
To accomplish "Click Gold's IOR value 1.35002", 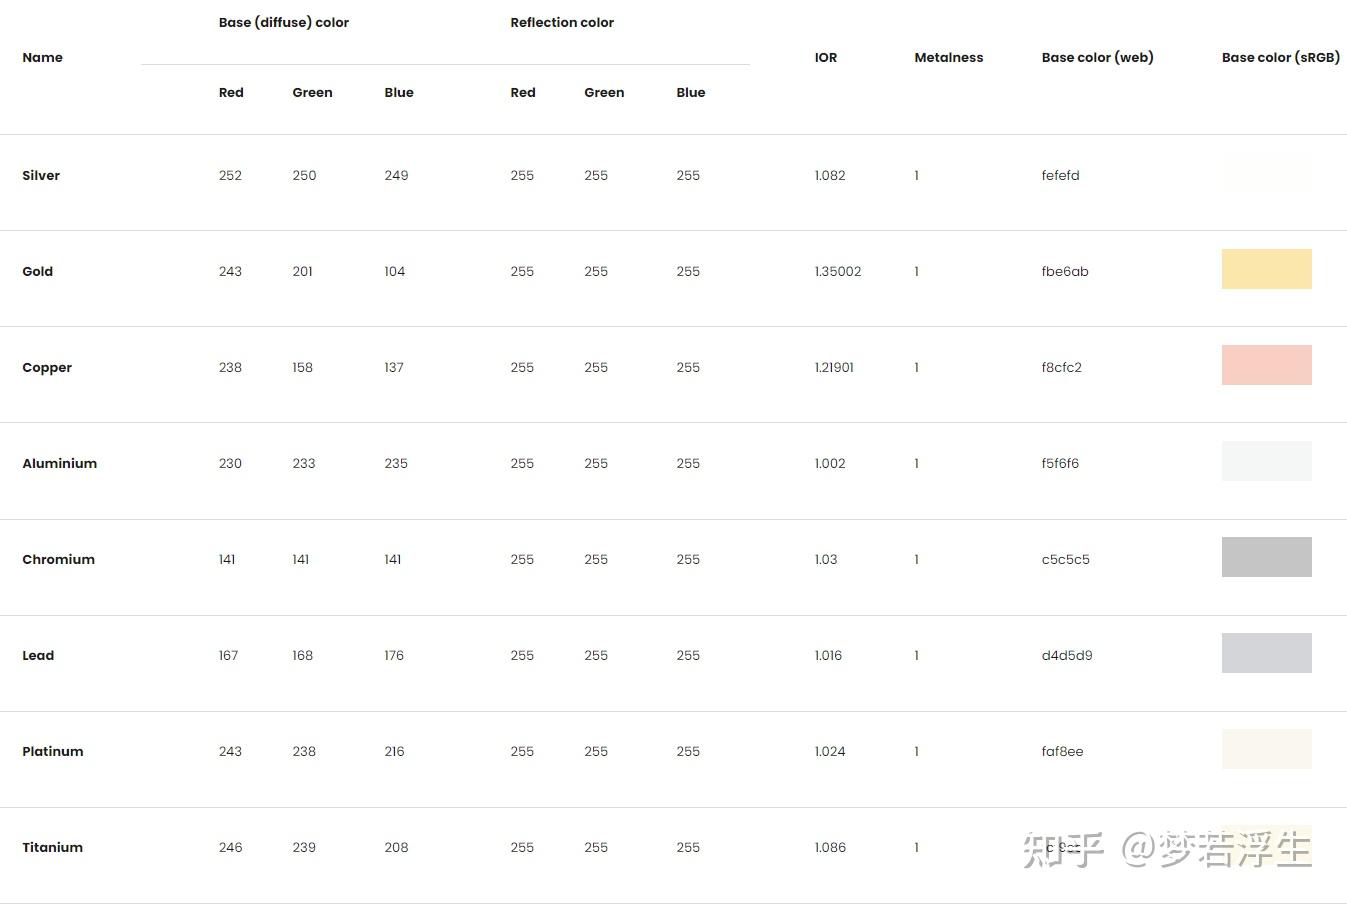I will 838,271.
